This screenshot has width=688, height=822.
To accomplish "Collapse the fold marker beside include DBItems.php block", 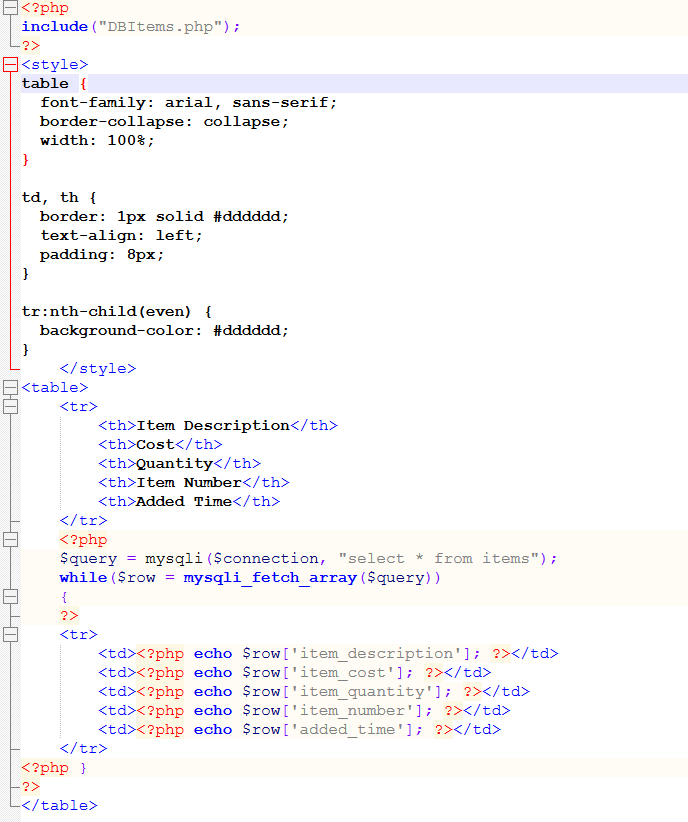I will pyautogui.click(x=10, y=7).
